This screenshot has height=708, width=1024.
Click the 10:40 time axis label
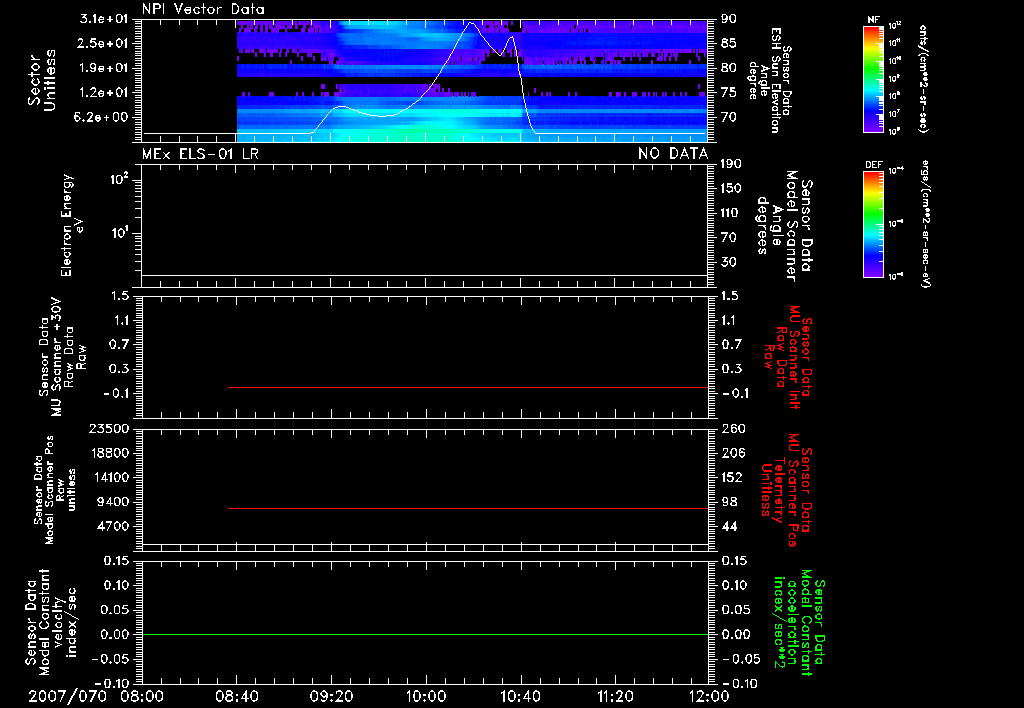tap(520, 697)
